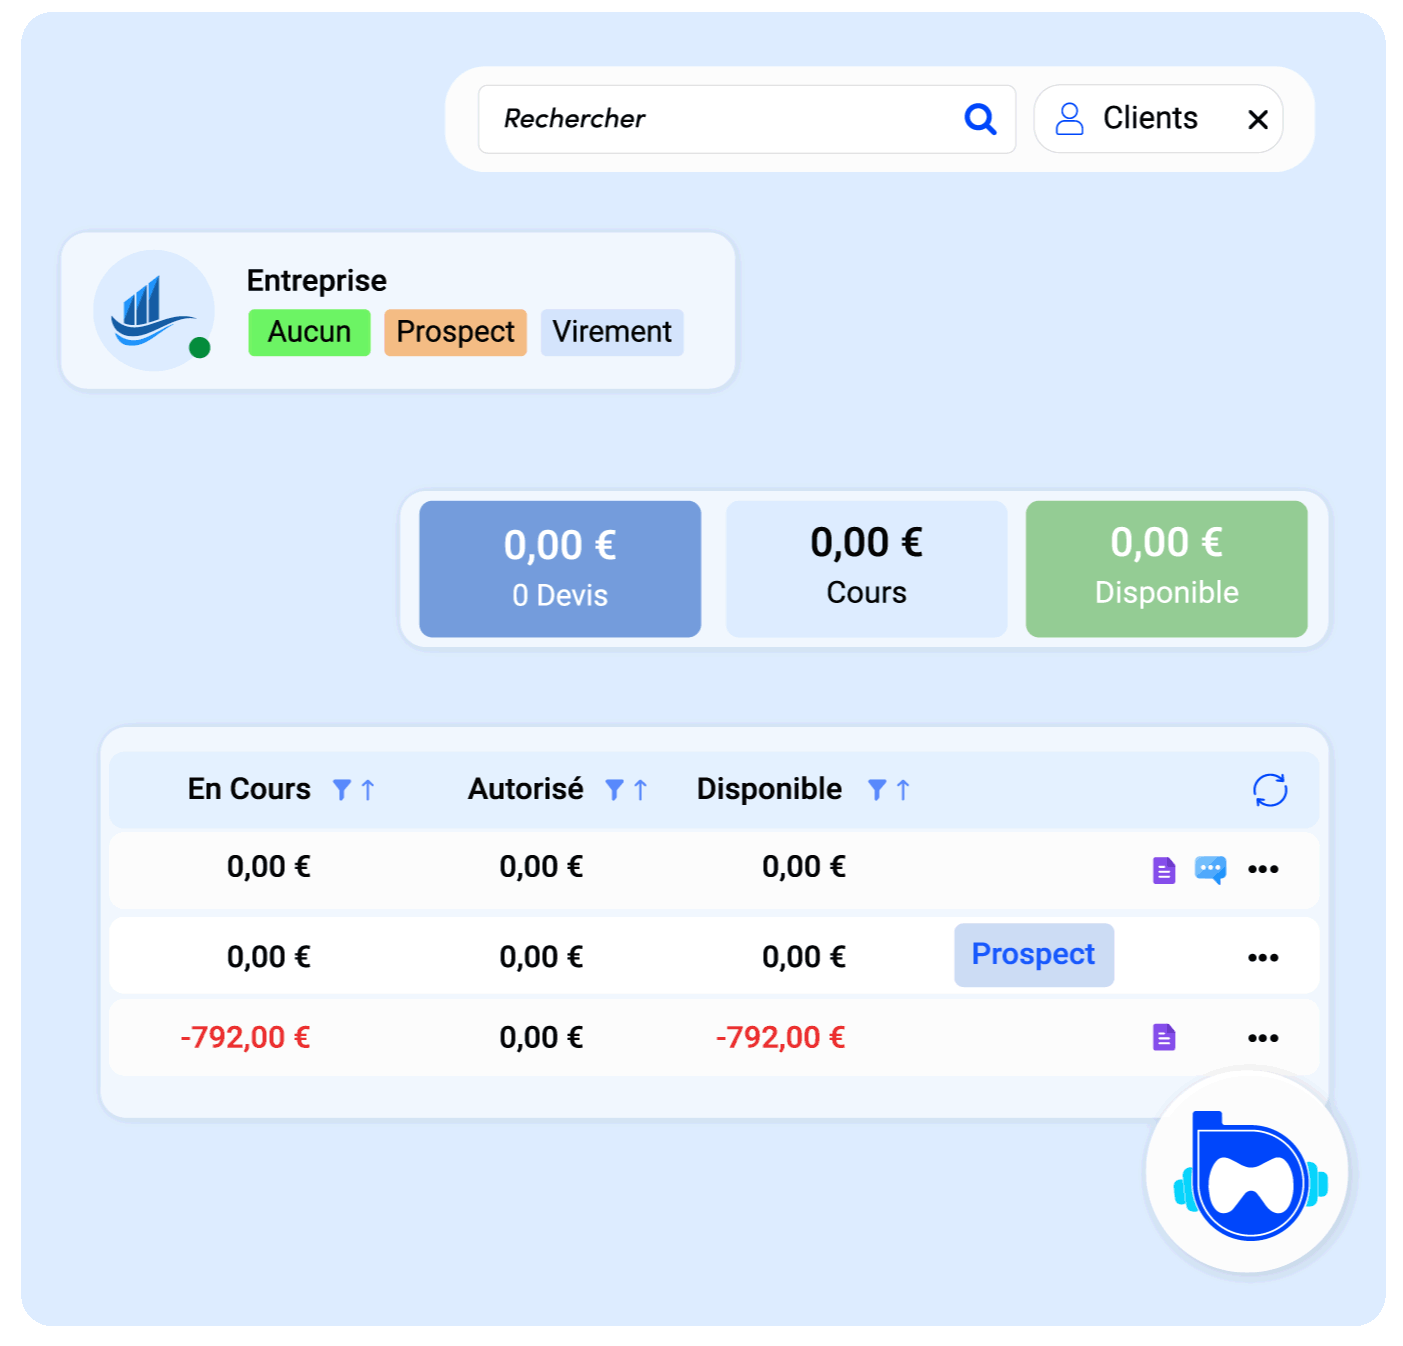Remove the Clients filter with X
Viewport: 1403px width, 1346px height.
point(1258,120)
